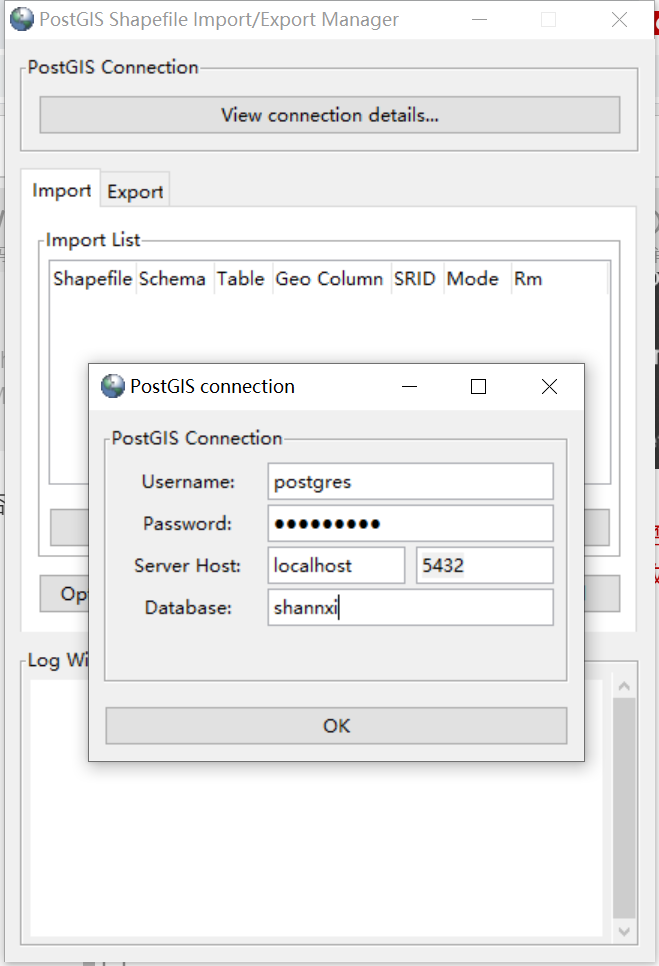Click the Log Window scrollbar down arrow

(624, 932)
